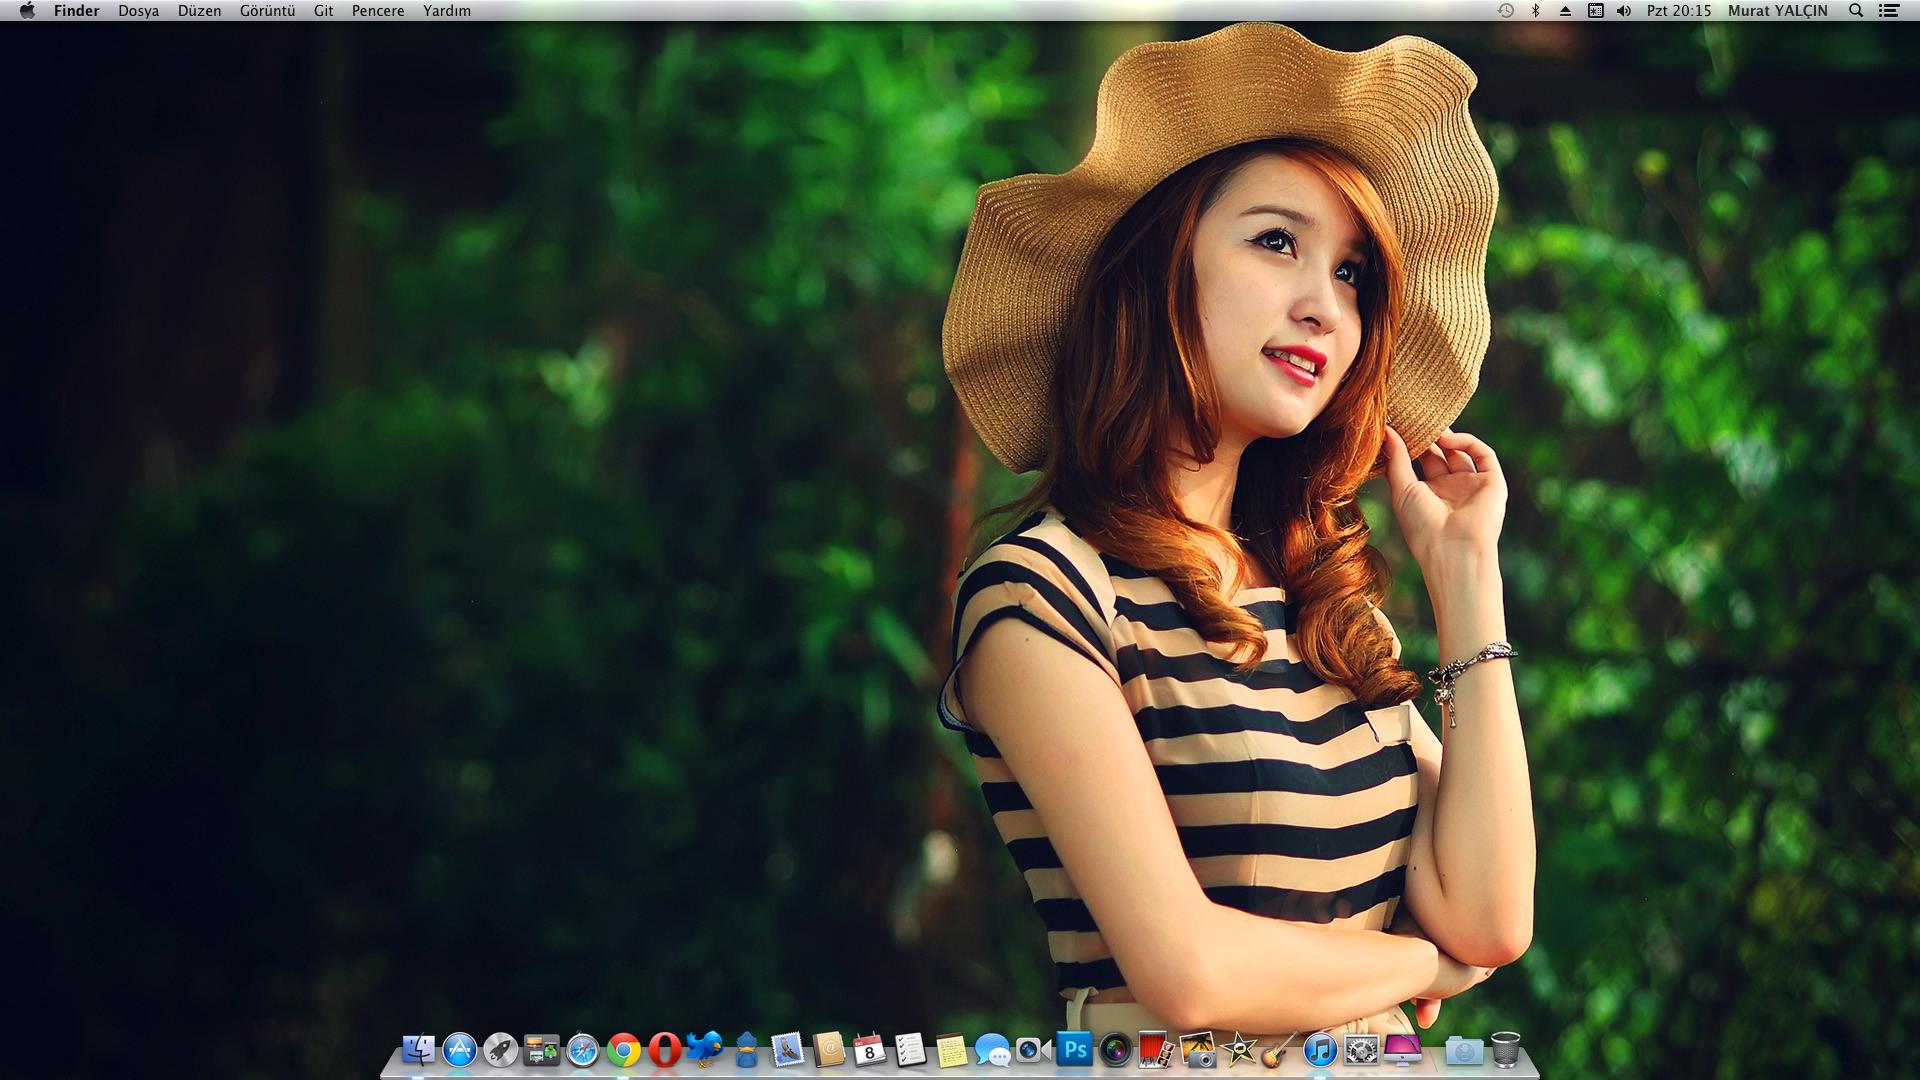Open the Opera browser icon
The height and width of the screenshot is (1080, 1920).
point(664,1050)
